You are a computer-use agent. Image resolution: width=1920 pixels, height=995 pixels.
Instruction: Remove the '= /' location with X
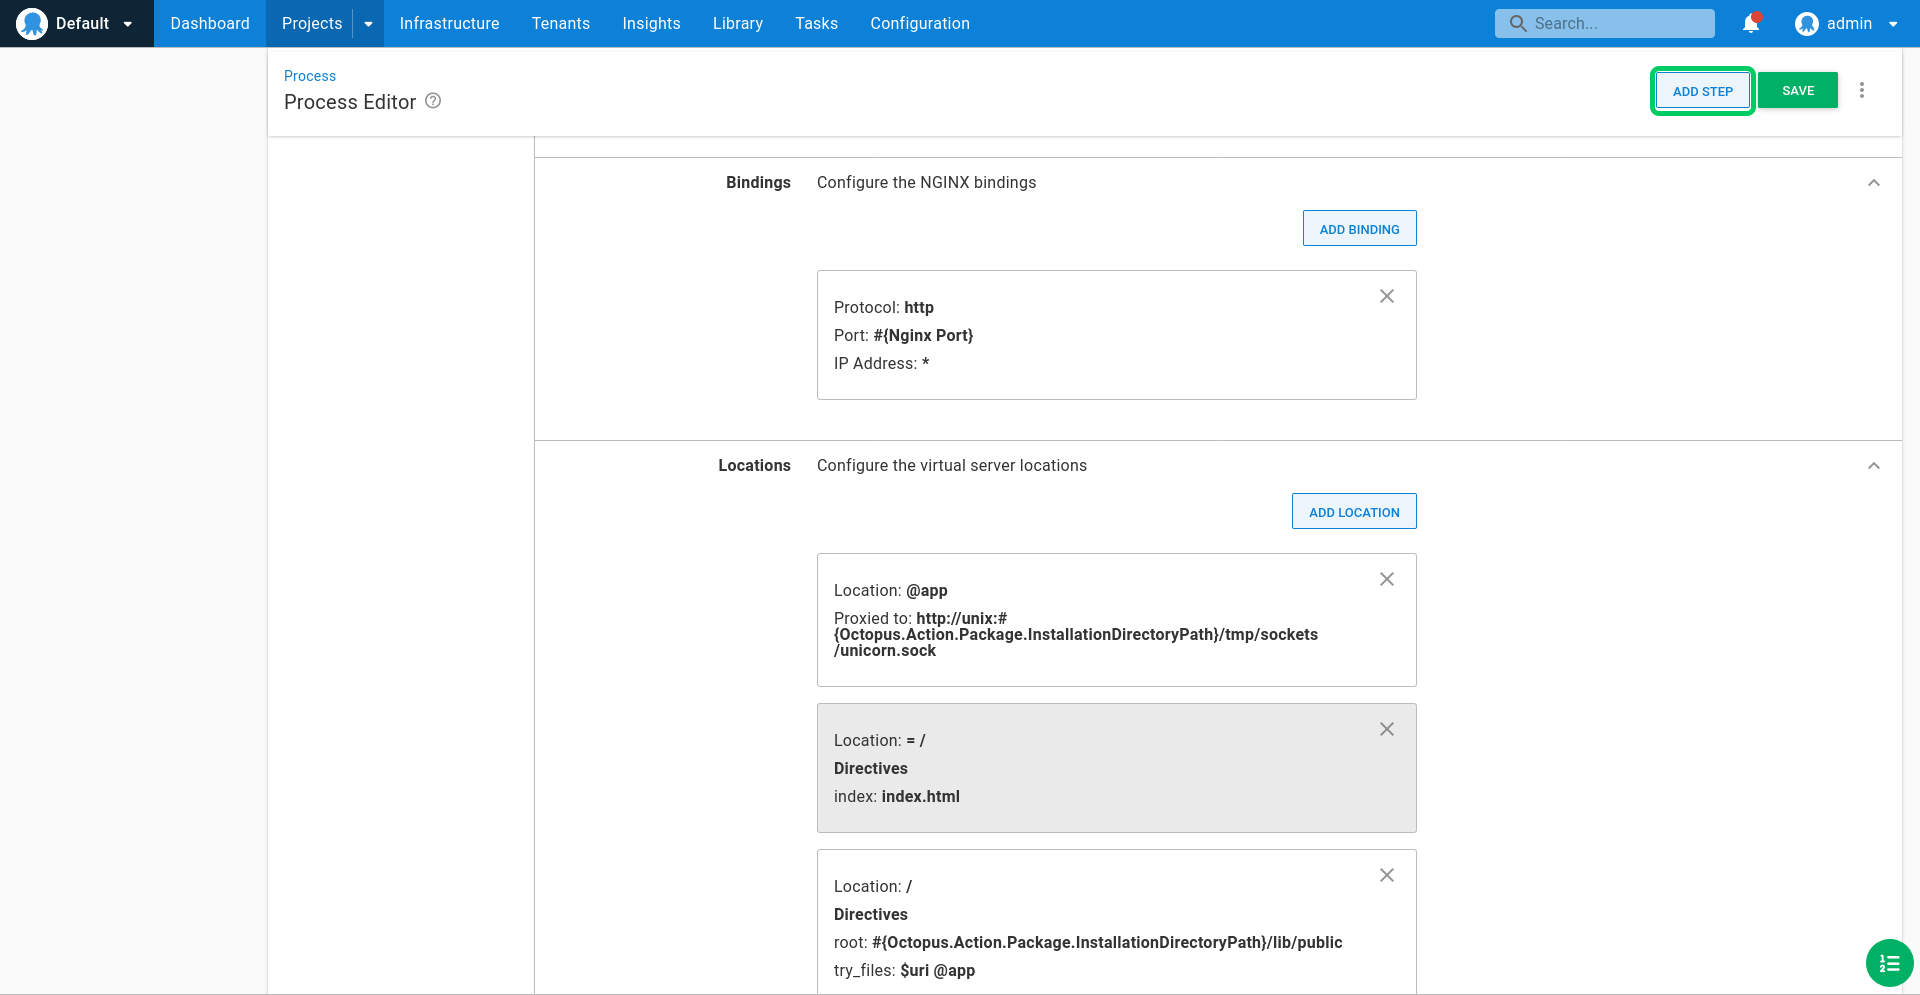pyautogui.click(x=1387, y=729)
